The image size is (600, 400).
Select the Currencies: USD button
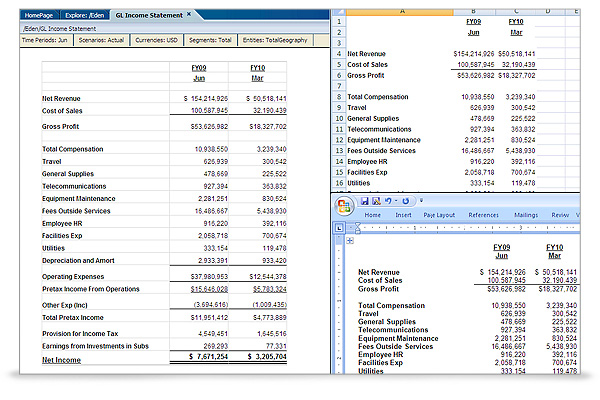pos(157,41)
